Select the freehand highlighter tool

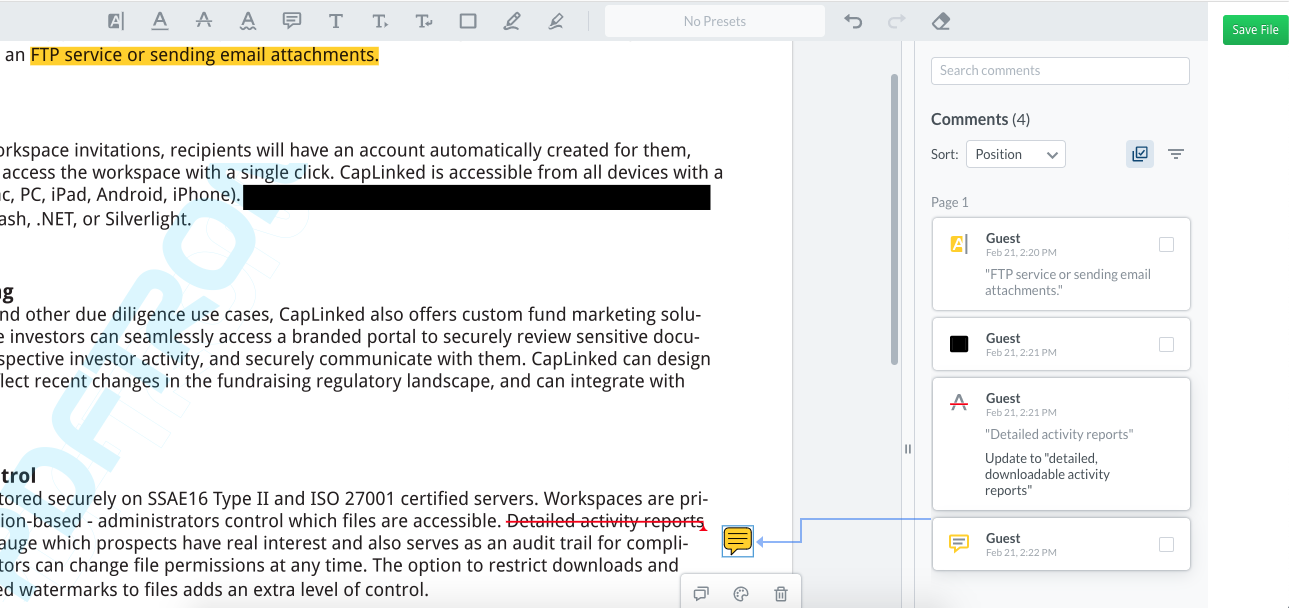tap(556, 21)
